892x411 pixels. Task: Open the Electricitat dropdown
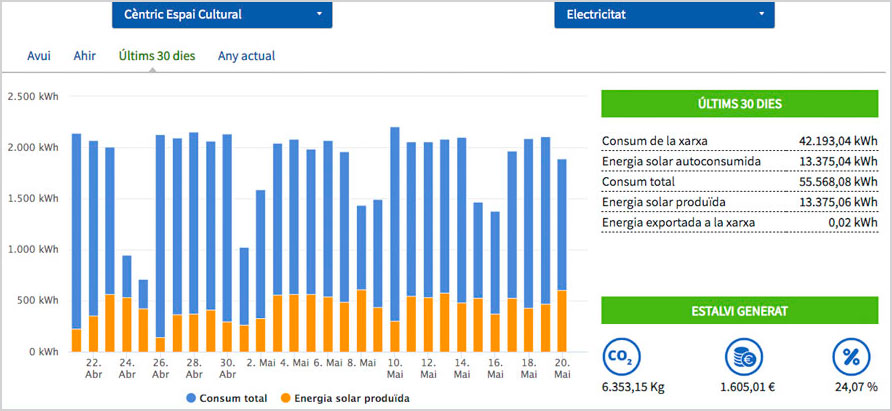tap(664, 15)
